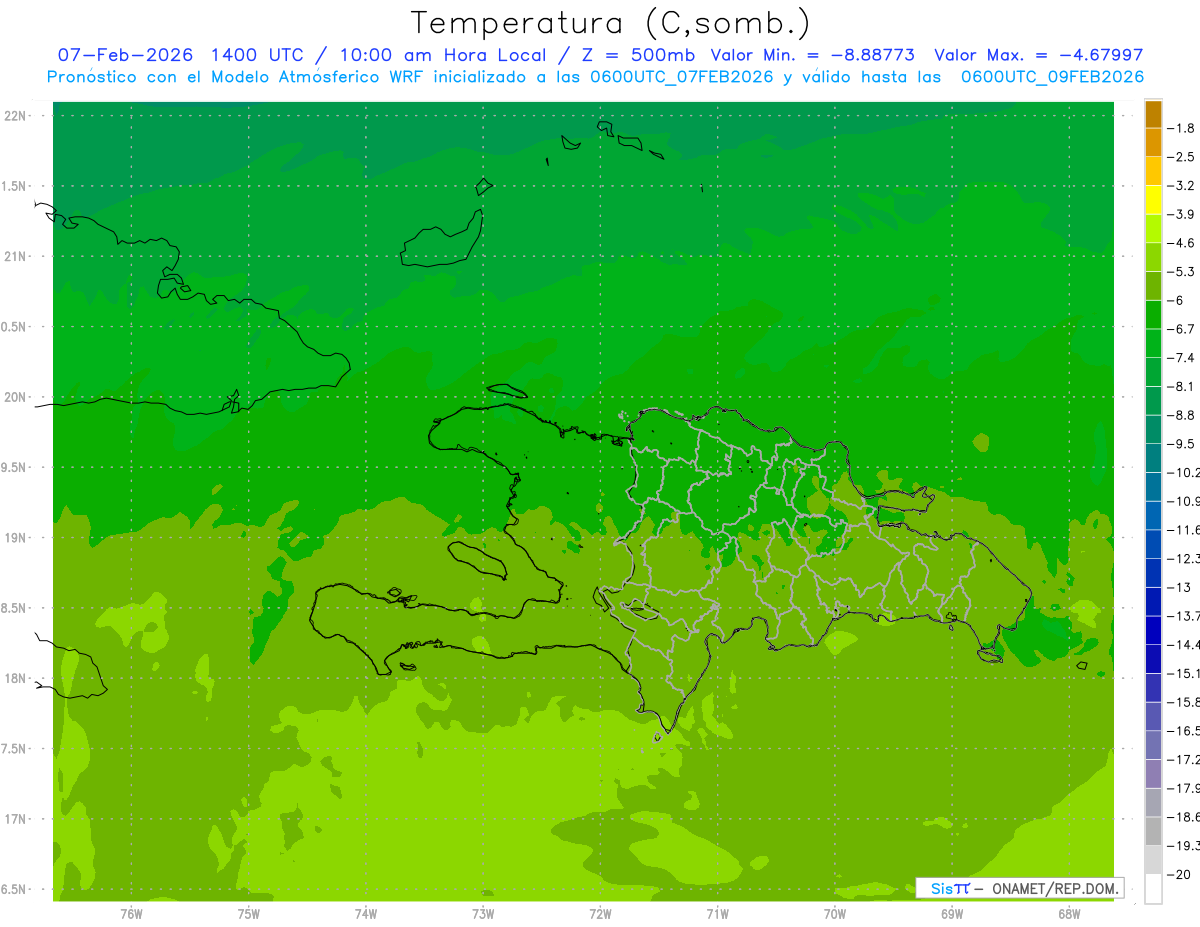This screenshot has height=927, width=1200.
Task: Click the '-3.9' colorbar label
Action: point(1181,214)
